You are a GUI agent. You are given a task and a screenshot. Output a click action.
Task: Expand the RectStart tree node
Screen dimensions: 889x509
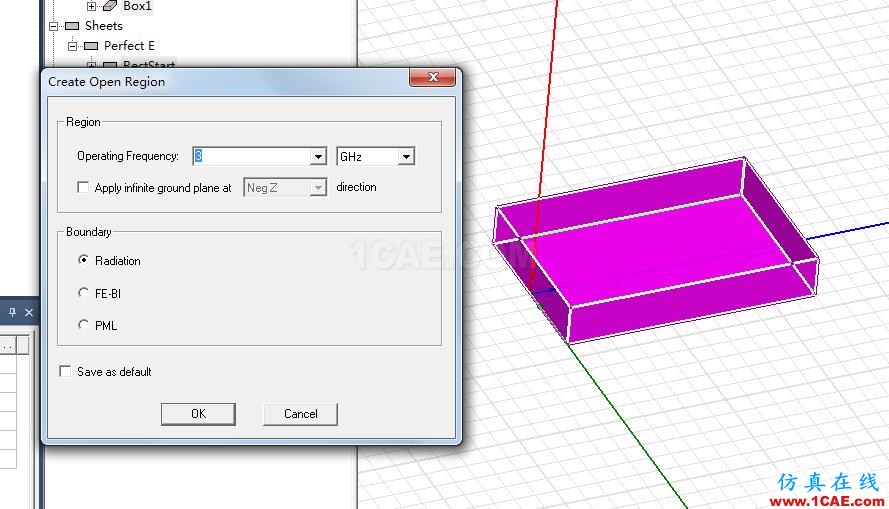[91, 65]
